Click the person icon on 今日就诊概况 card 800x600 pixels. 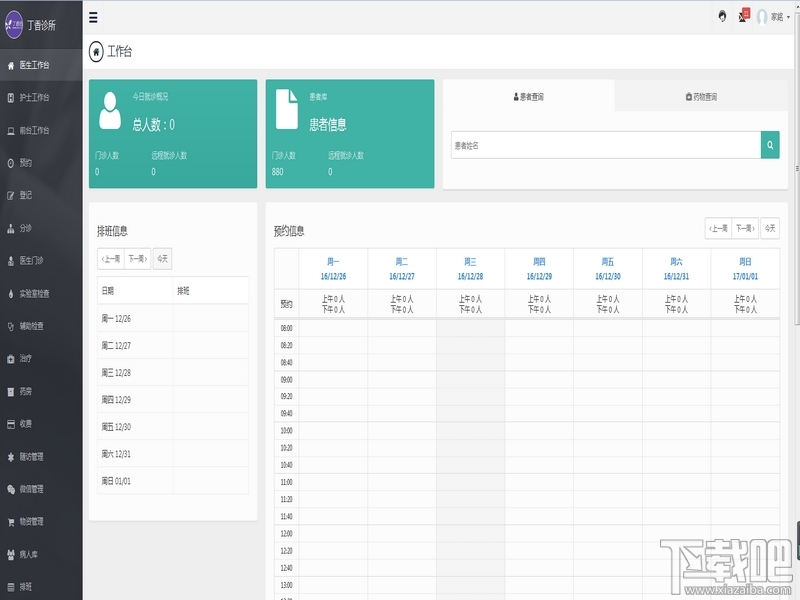tap(110, 110)
